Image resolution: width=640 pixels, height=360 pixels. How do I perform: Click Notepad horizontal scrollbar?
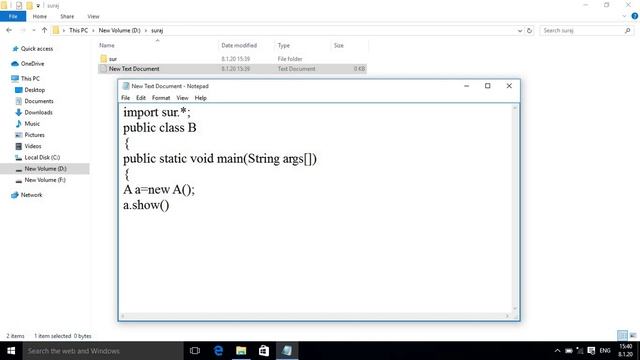(315, 316)
